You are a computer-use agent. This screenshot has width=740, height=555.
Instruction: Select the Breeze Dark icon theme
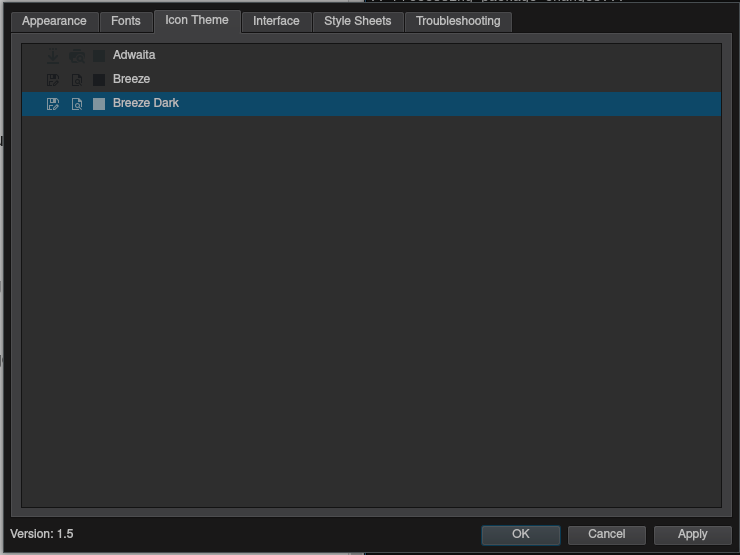coord(146,104)
